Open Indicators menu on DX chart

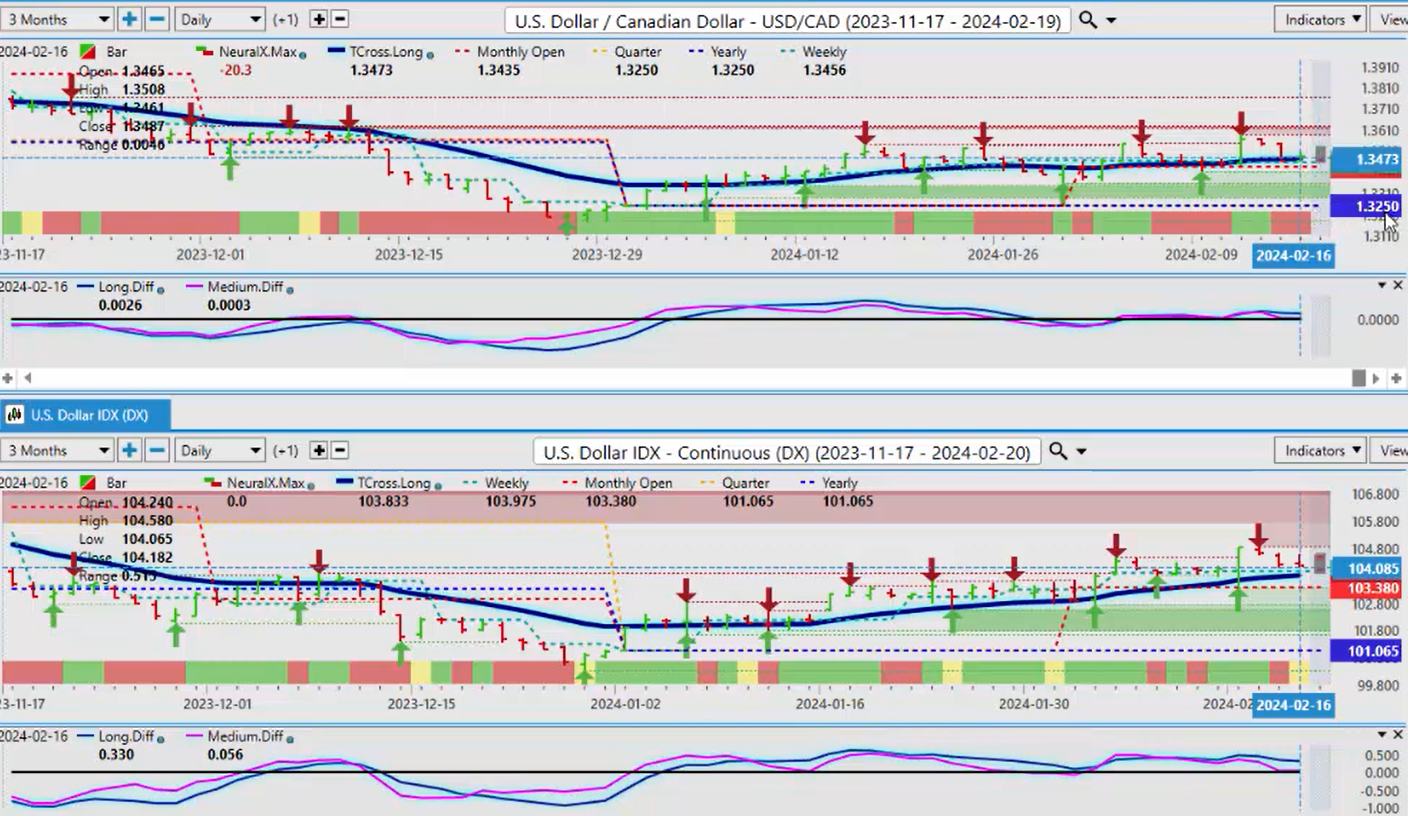[1322, 450]
